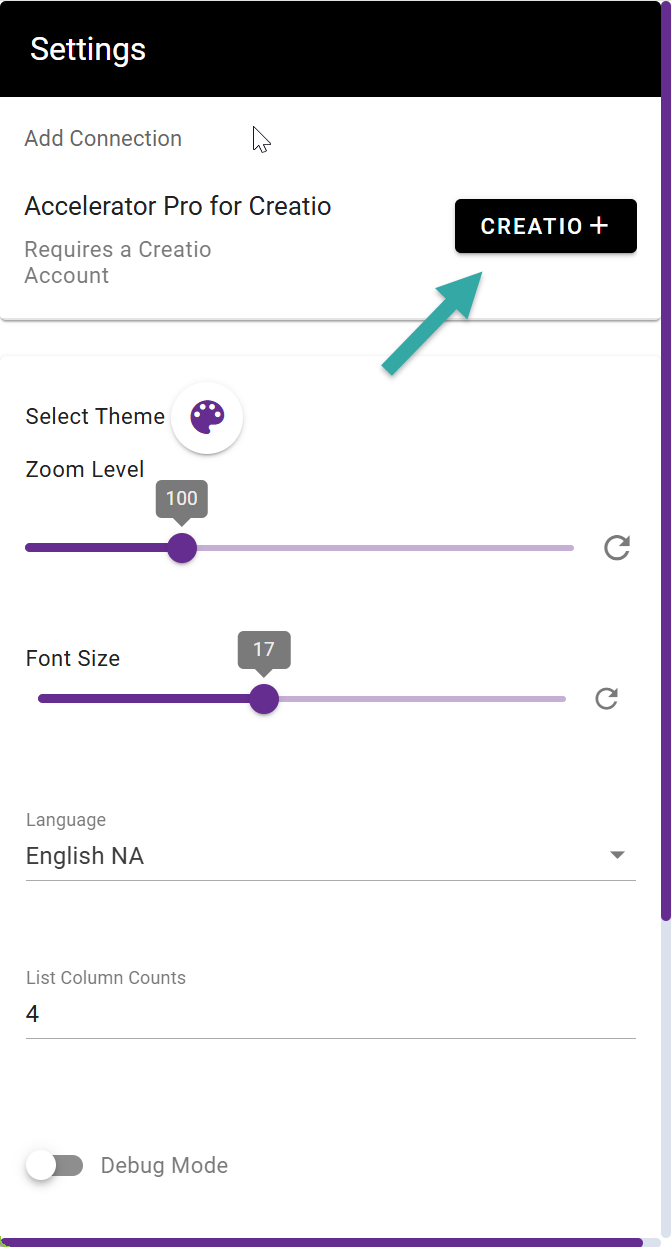Click the Debug Mode label

pos(164,1166)
